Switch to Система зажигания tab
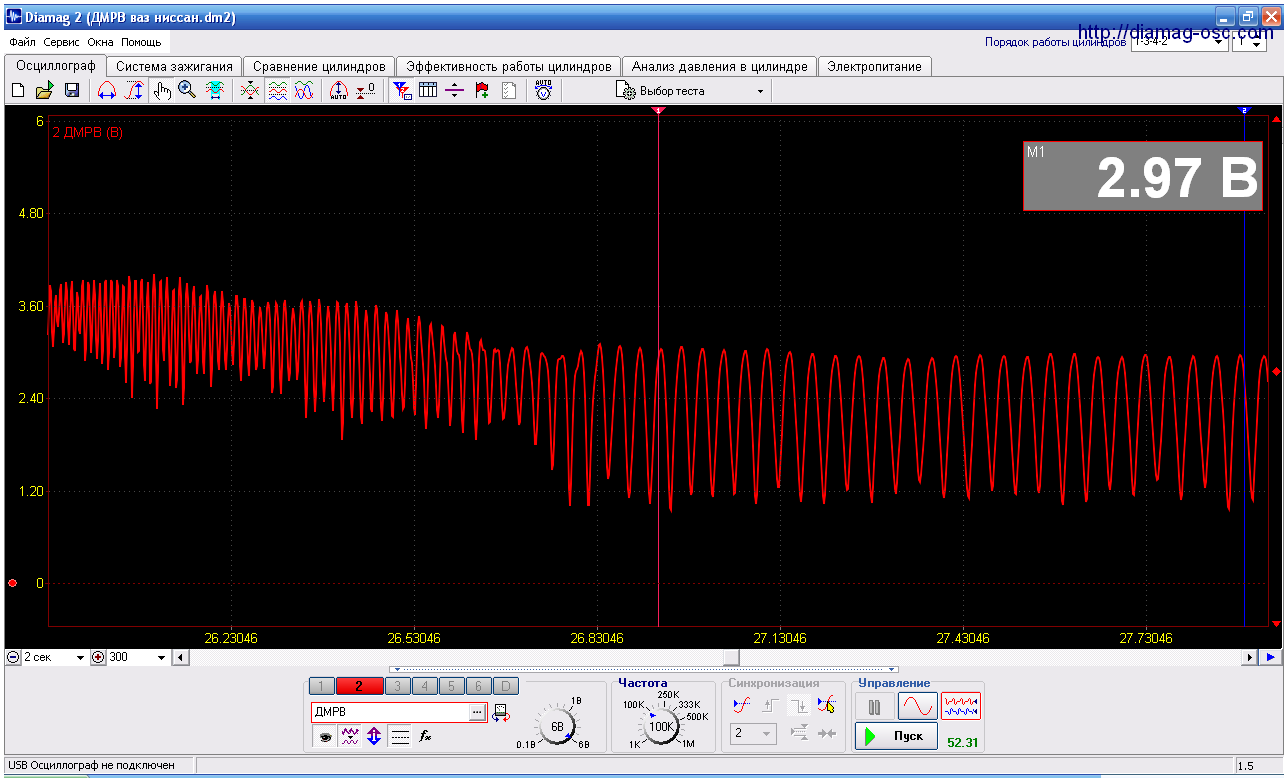Viewport: 1288px width, 778px height. tap(174, 66)
